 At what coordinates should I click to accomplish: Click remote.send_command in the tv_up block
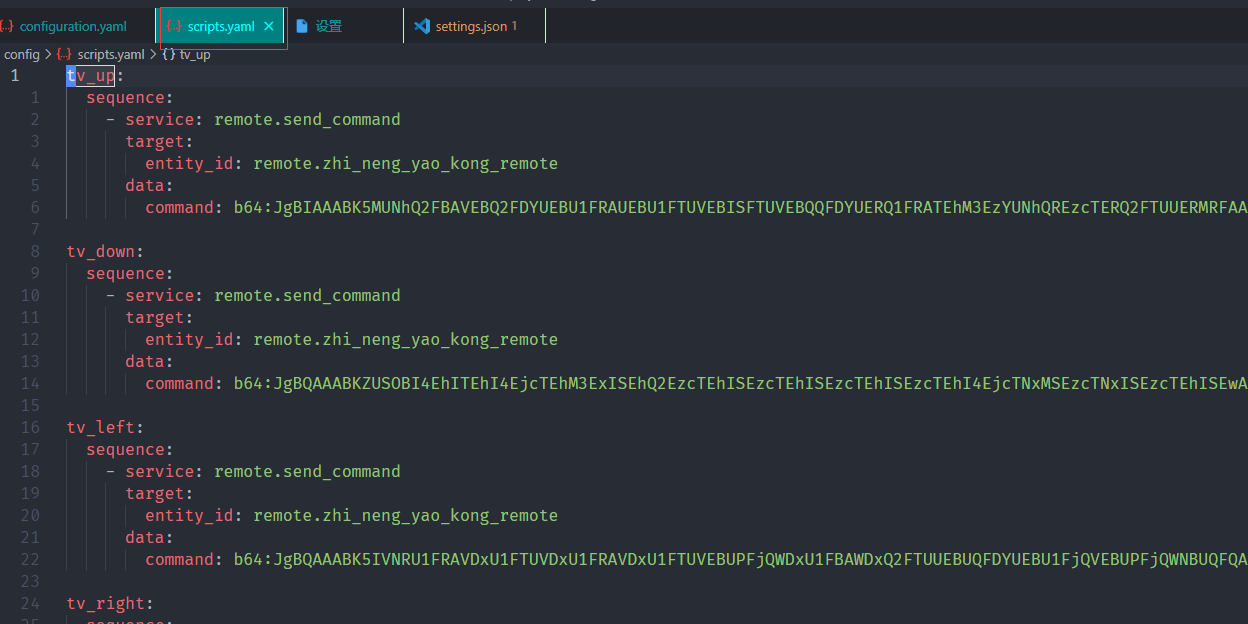click(x=307, y=119)
